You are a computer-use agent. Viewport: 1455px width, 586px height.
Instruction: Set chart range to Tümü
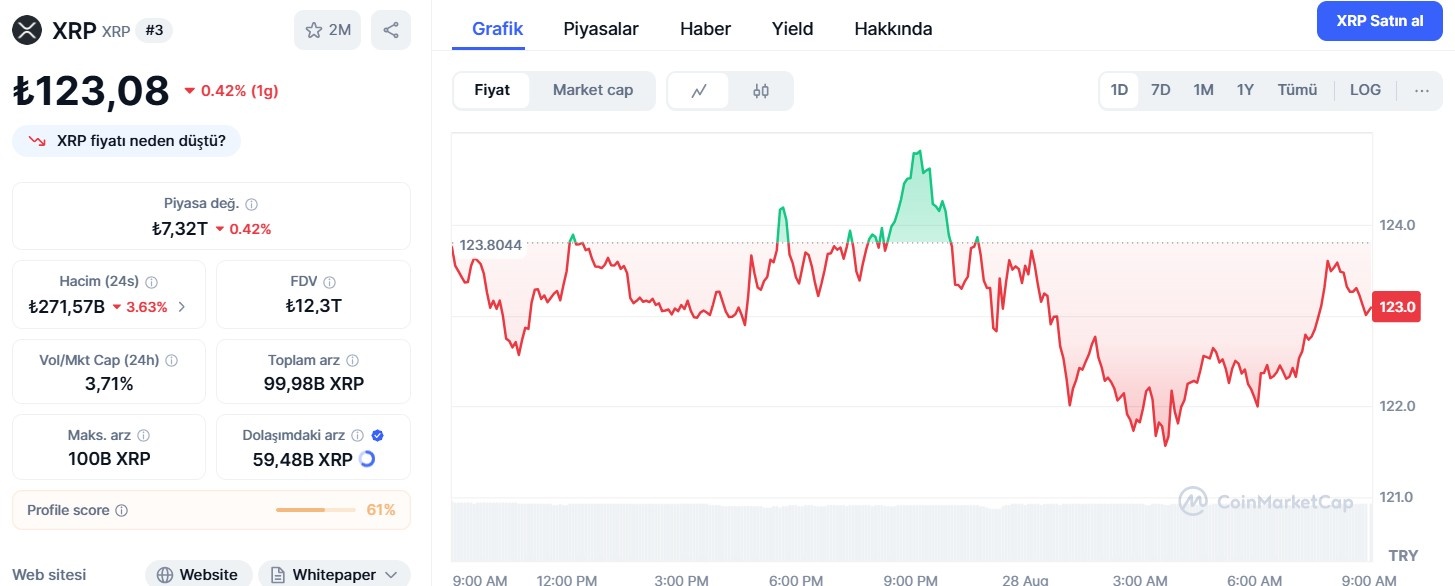pyautogui.click(x=1297, y=90)
